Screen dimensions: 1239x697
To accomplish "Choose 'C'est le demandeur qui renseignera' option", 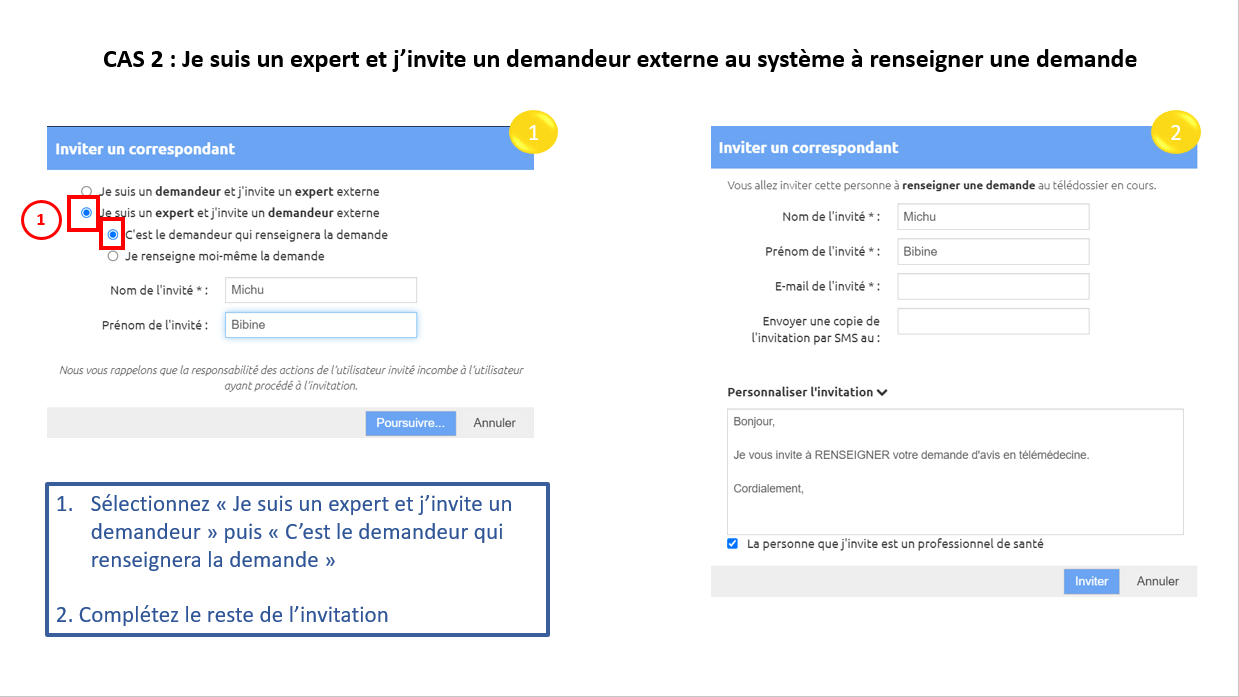I will (x=113, y=235).
